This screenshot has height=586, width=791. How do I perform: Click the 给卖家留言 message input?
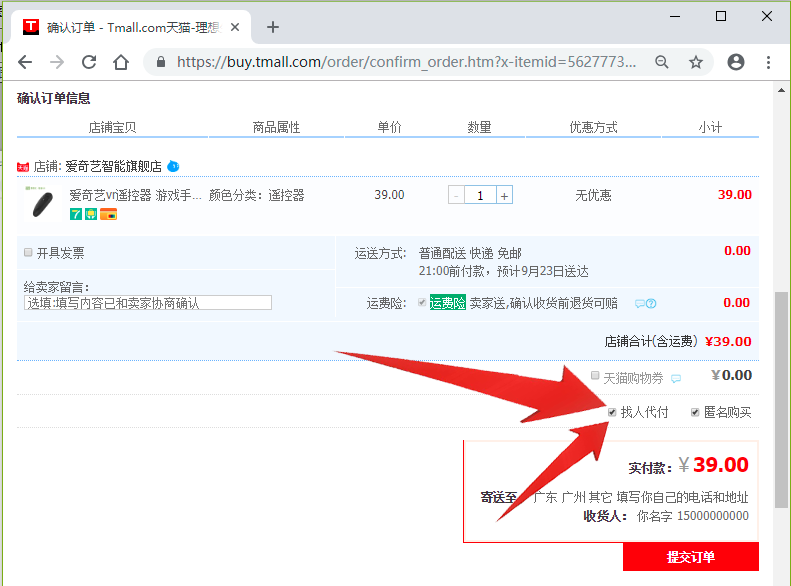[148, 303]
